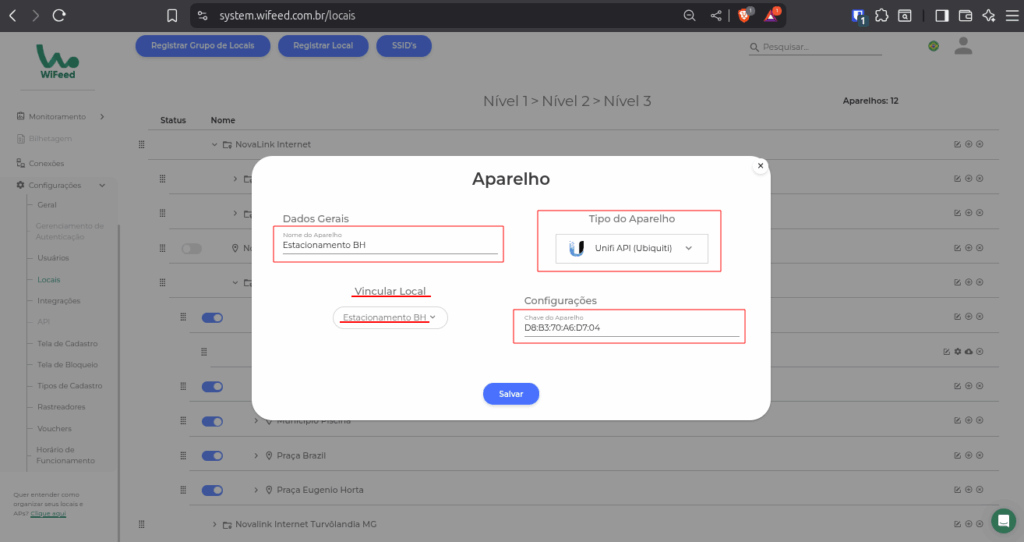This screenshot has height=542, width=1024.
Task: Open the Estacionamento BH Vincular Local dropdown
Action: pos(390,318)
